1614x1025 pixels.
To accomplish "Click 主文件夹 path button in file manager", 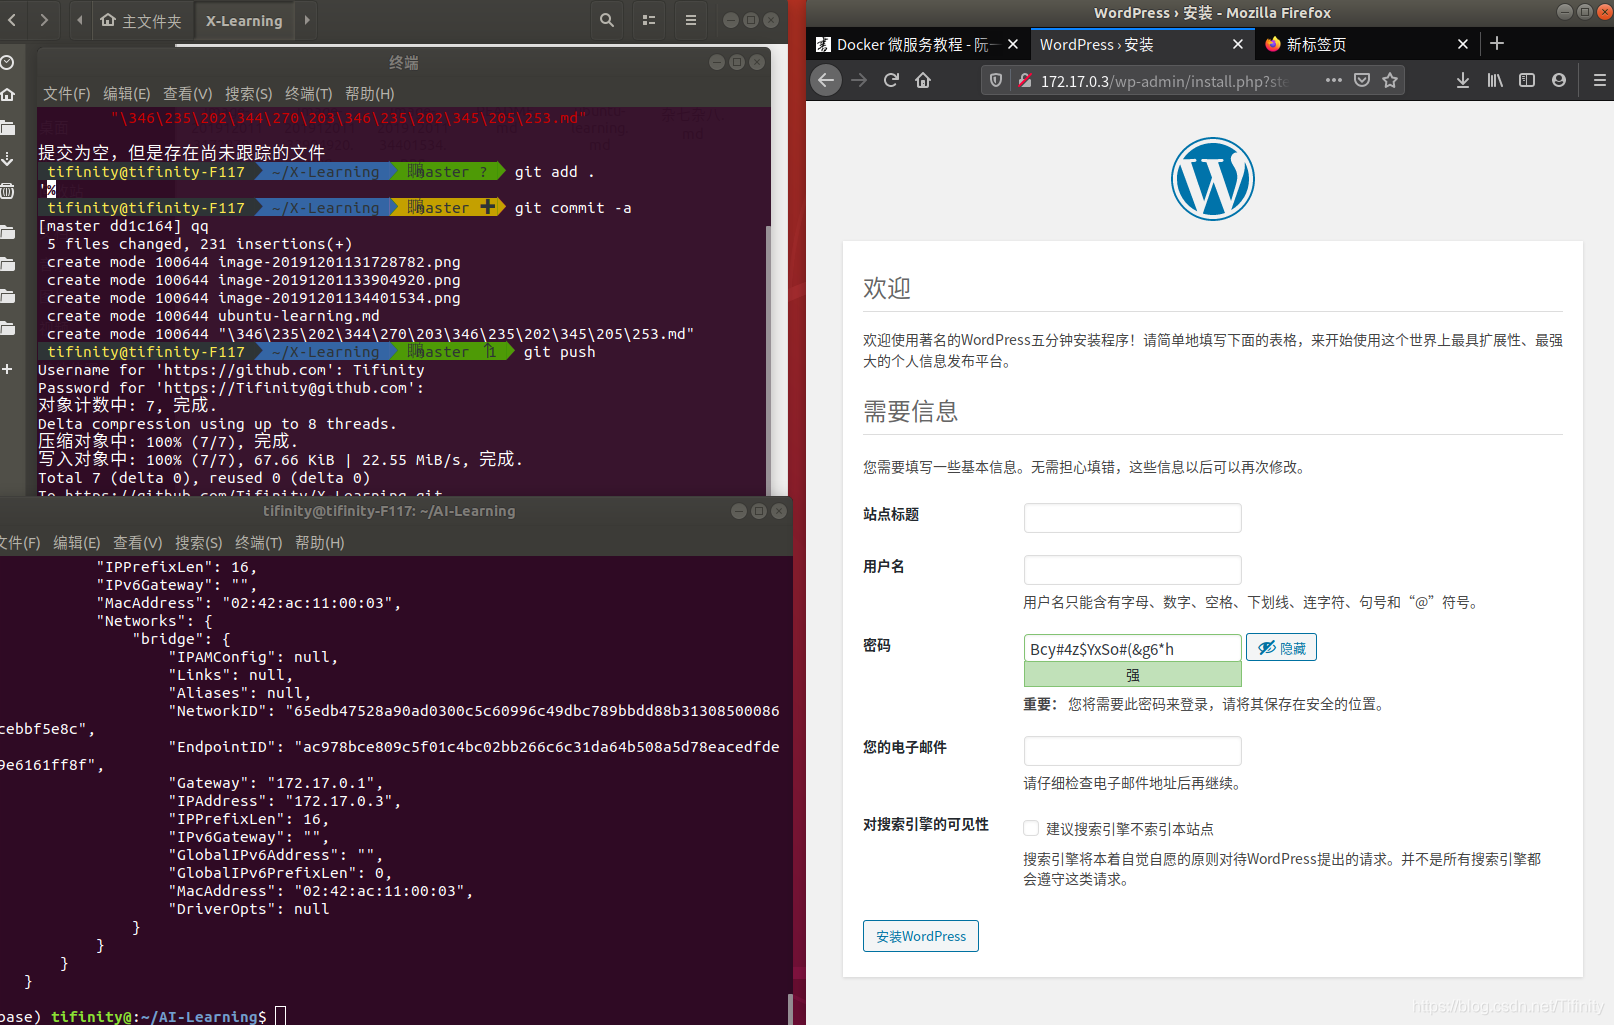I will pos(141,20).
